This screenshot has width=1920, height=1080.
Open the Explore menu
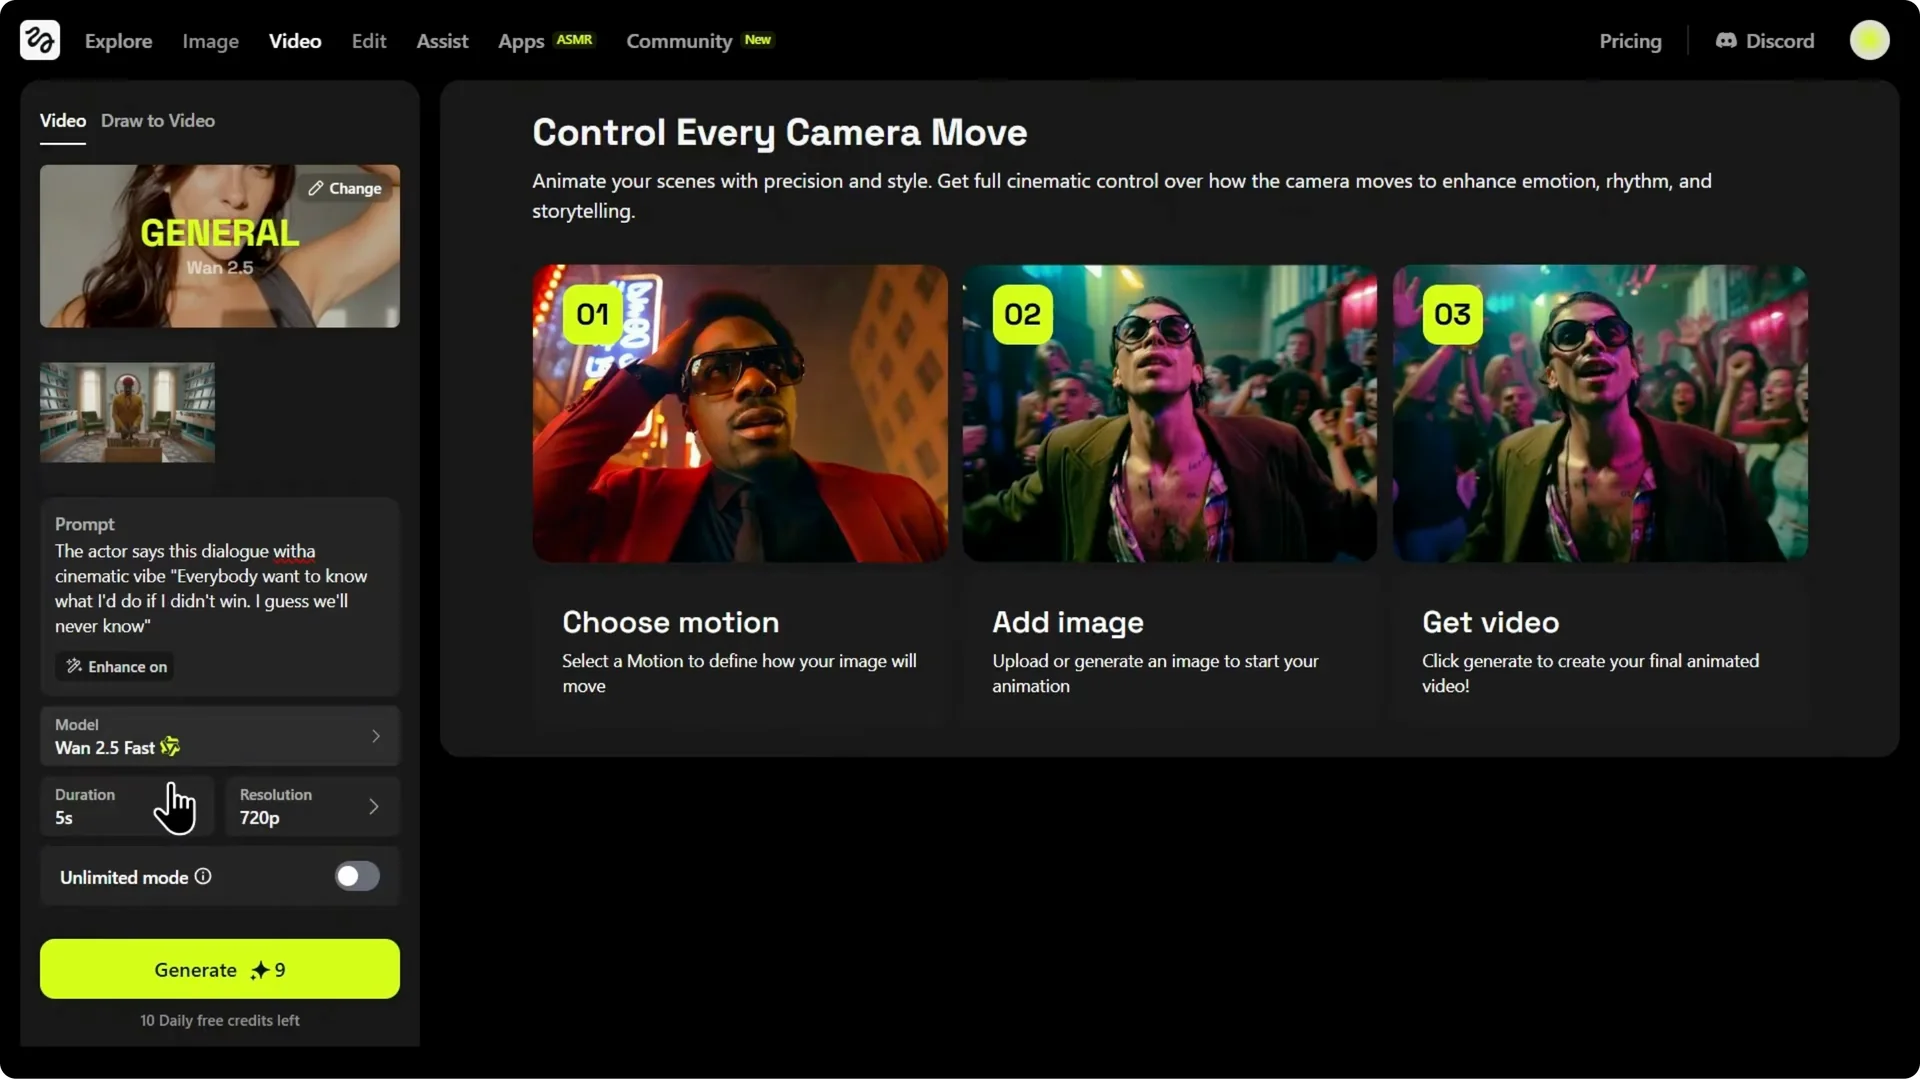tap(118, 41)
